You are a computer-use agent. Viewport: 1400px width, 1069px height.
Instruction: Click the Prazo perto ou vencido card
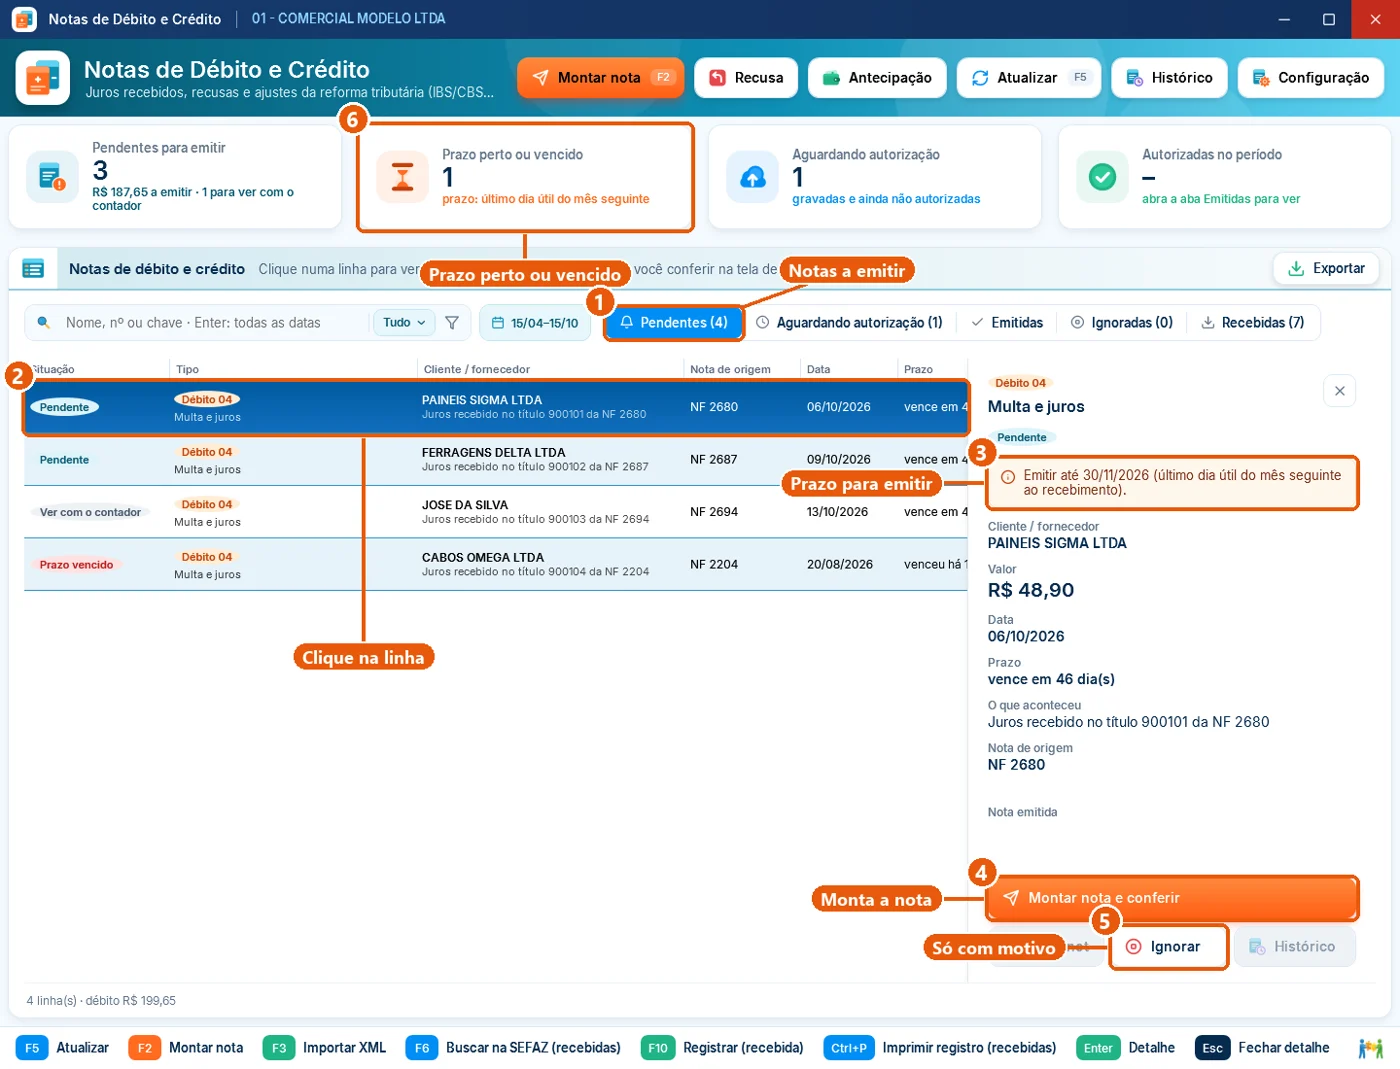click(525, 177)
